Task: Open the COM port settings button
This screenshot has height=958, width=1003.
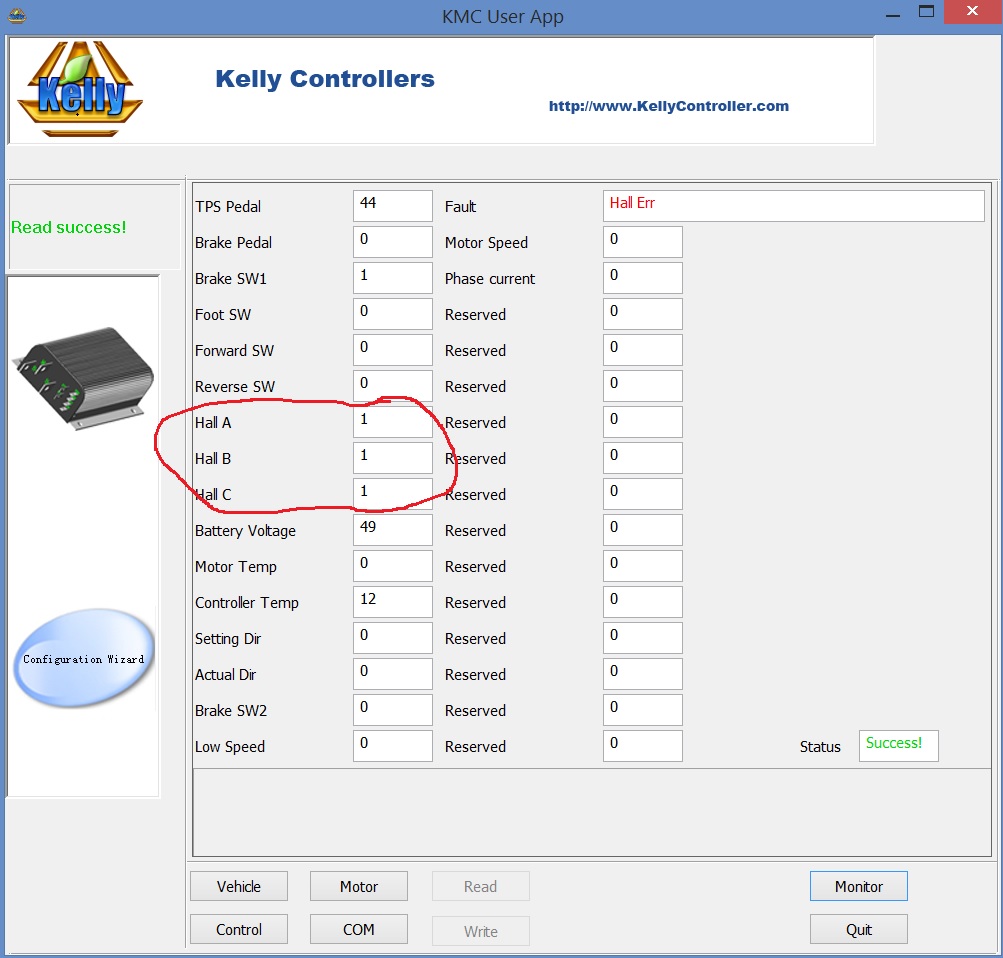Action: [x=359, y=929]
